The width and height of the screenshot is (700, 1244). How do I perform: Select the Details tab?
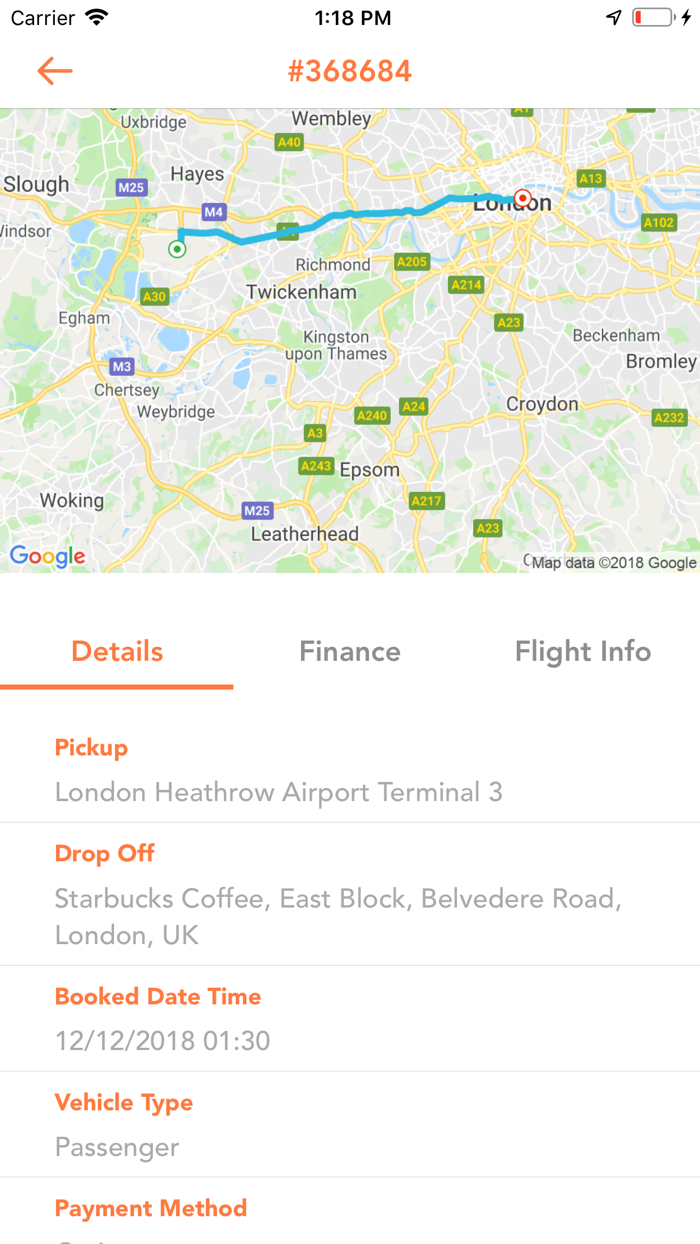pos(117,652)
